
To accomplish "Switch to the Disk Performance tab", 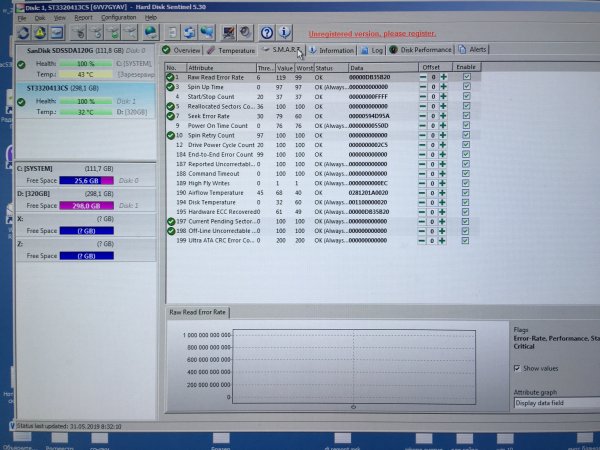I will (421, 49).
